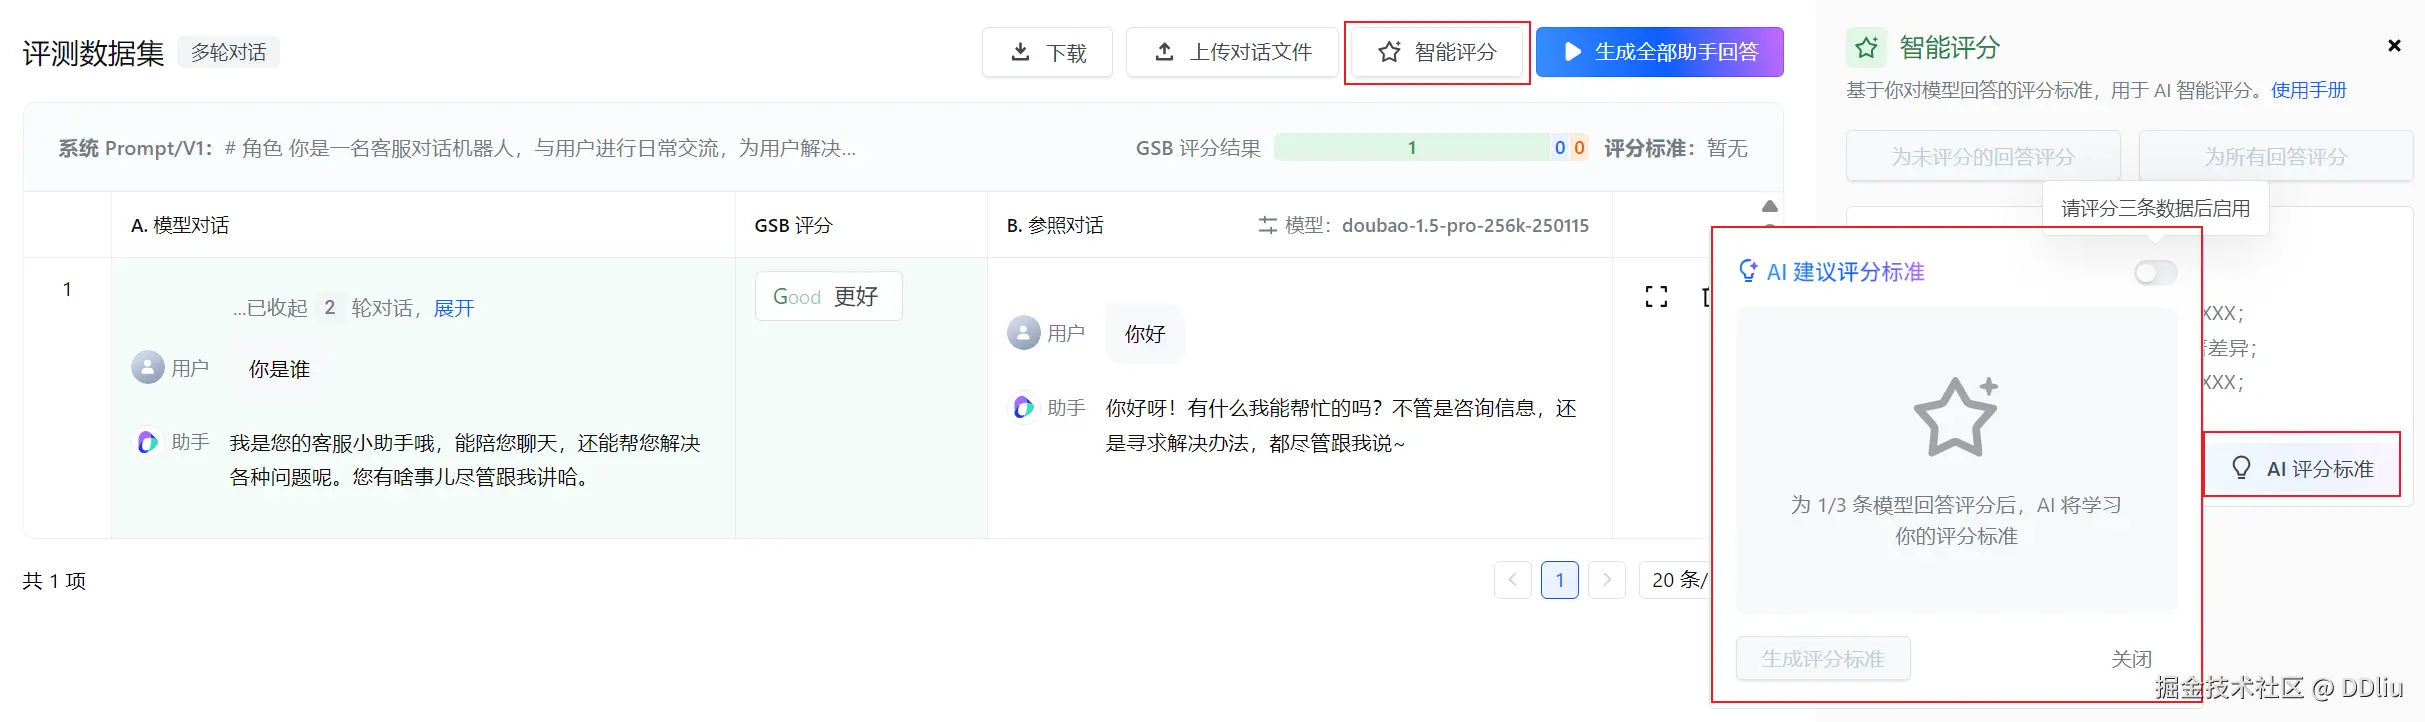Click the 生成评分标准 button
The image size is (2425, 722).
[1823, 659]
